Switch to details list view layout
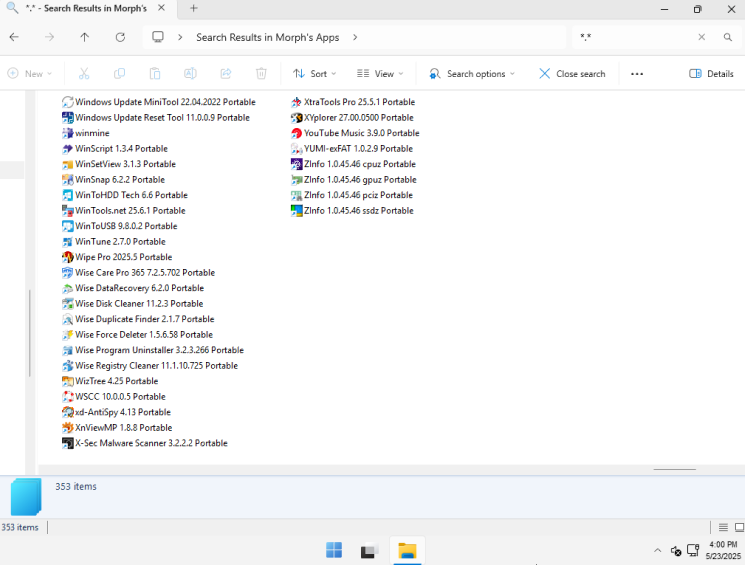 [x=723, y=527]
